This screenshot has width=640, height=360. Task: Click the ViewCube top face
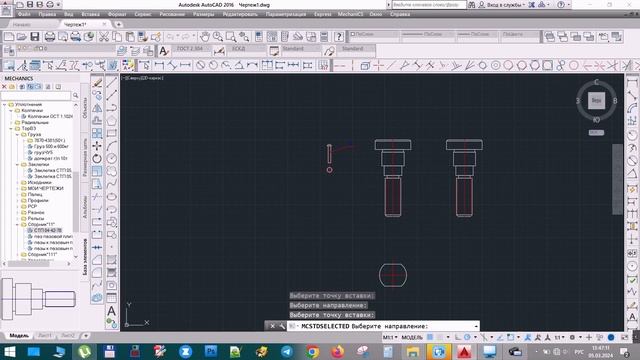(x=596, y=100)
